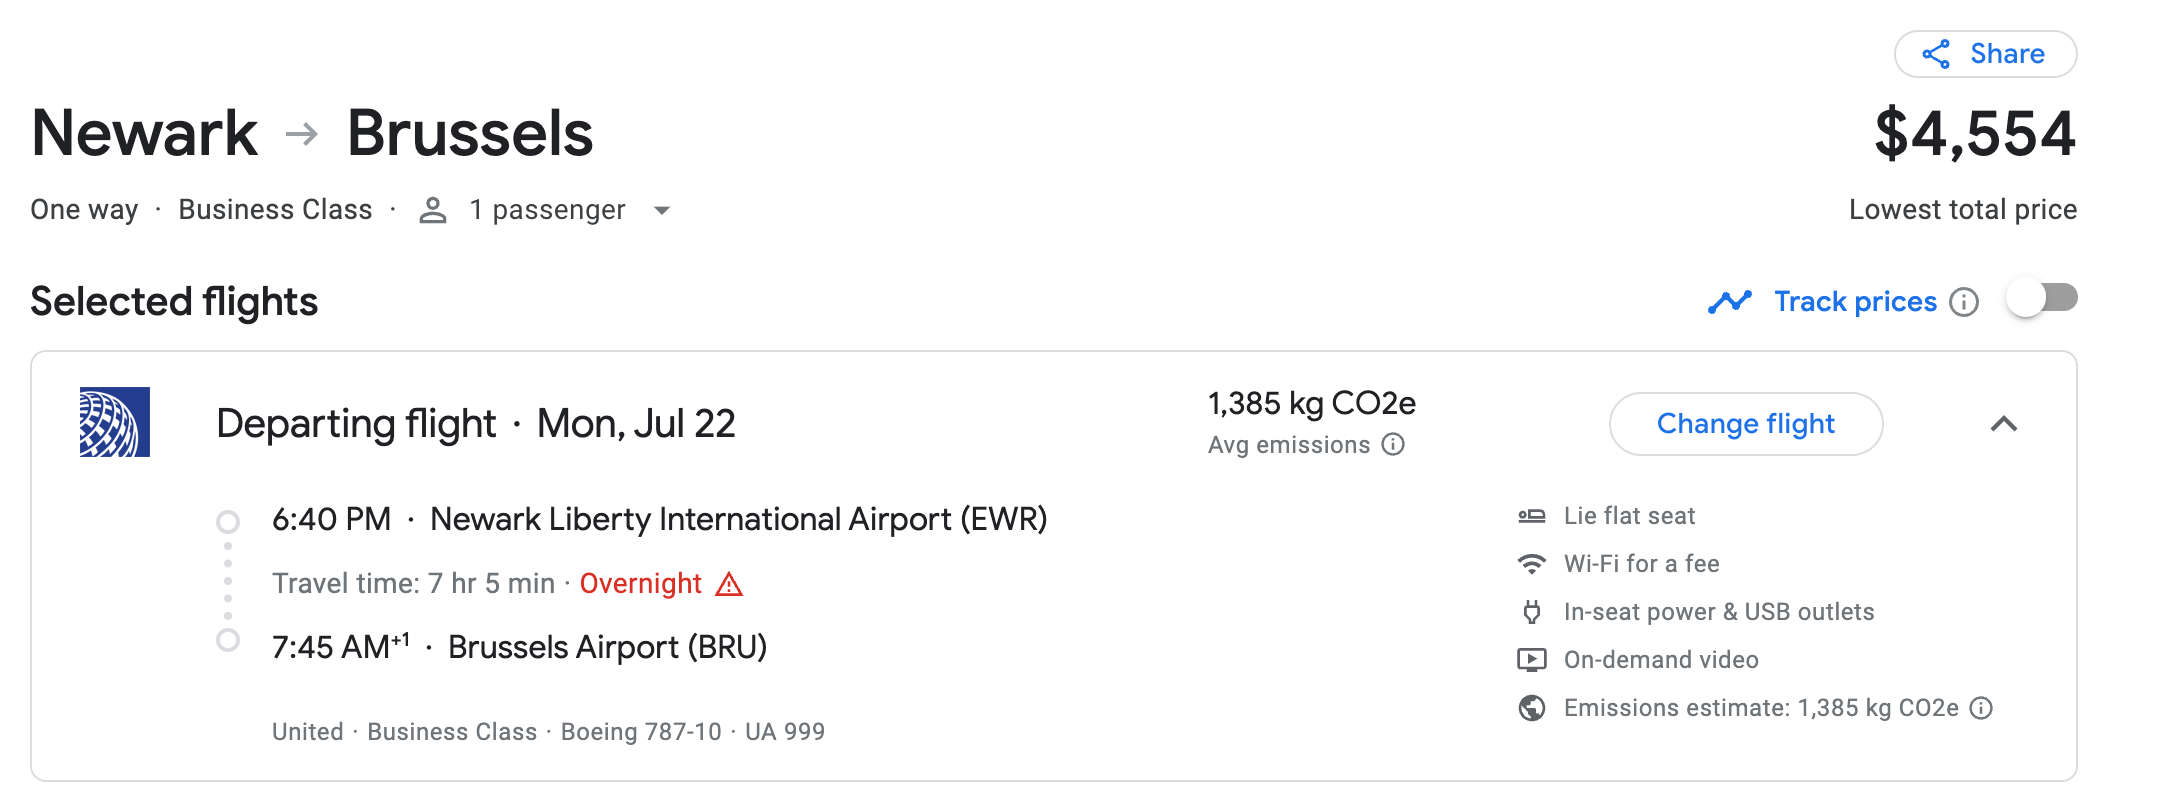Click the in-seat power plug icon
Screen dimensions: 2162x812
1531,612
